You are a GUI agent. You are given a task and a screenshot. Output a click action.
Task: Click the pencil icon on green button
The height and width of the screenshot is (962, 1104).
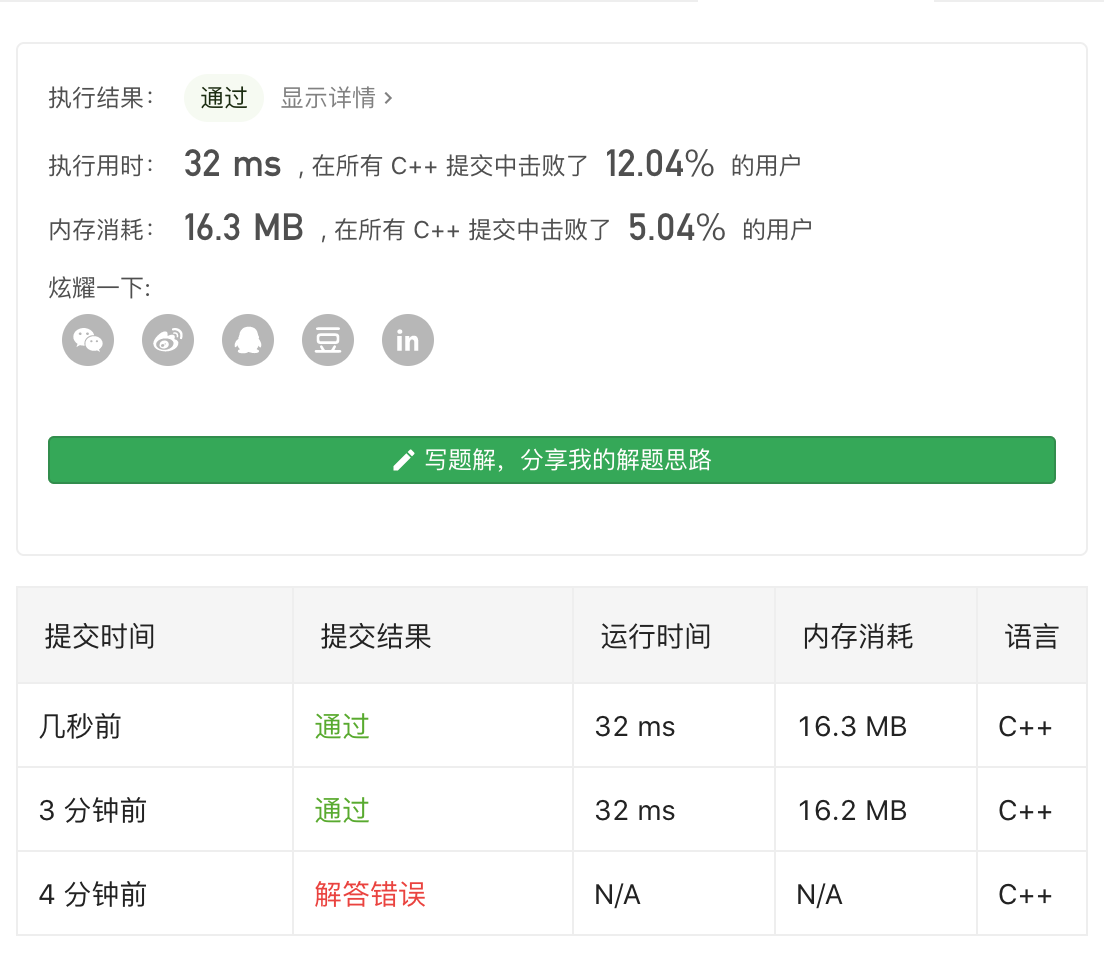pos(404,460)
